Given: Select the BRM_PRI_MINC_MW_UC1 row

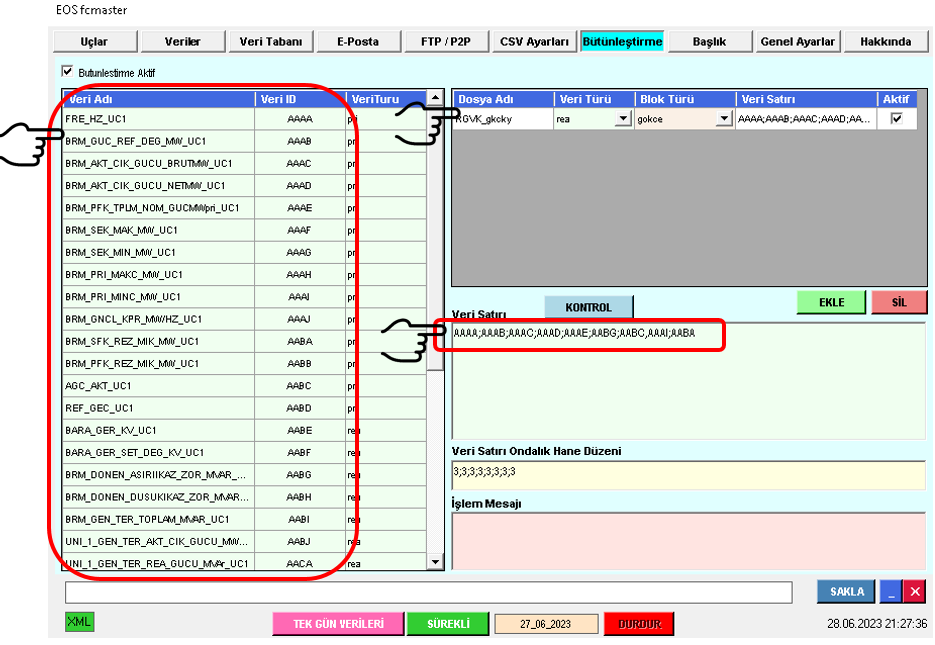Looking at the screenshot, I should 244,297.
